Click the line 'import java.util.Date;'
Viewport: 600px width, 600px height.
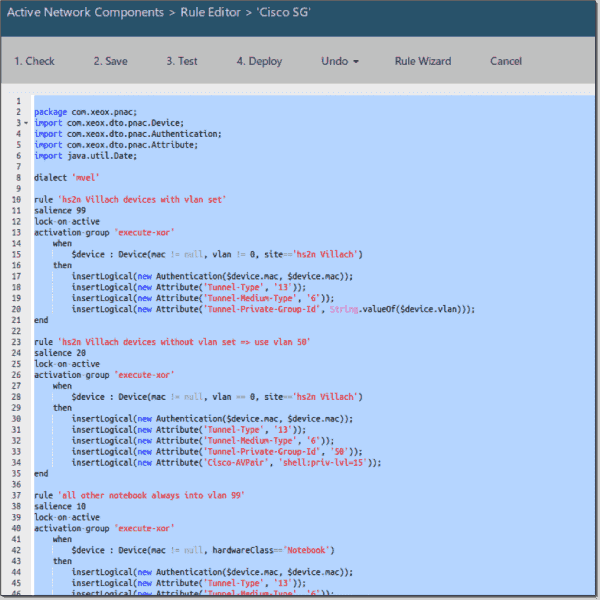(x=85, y=156)
